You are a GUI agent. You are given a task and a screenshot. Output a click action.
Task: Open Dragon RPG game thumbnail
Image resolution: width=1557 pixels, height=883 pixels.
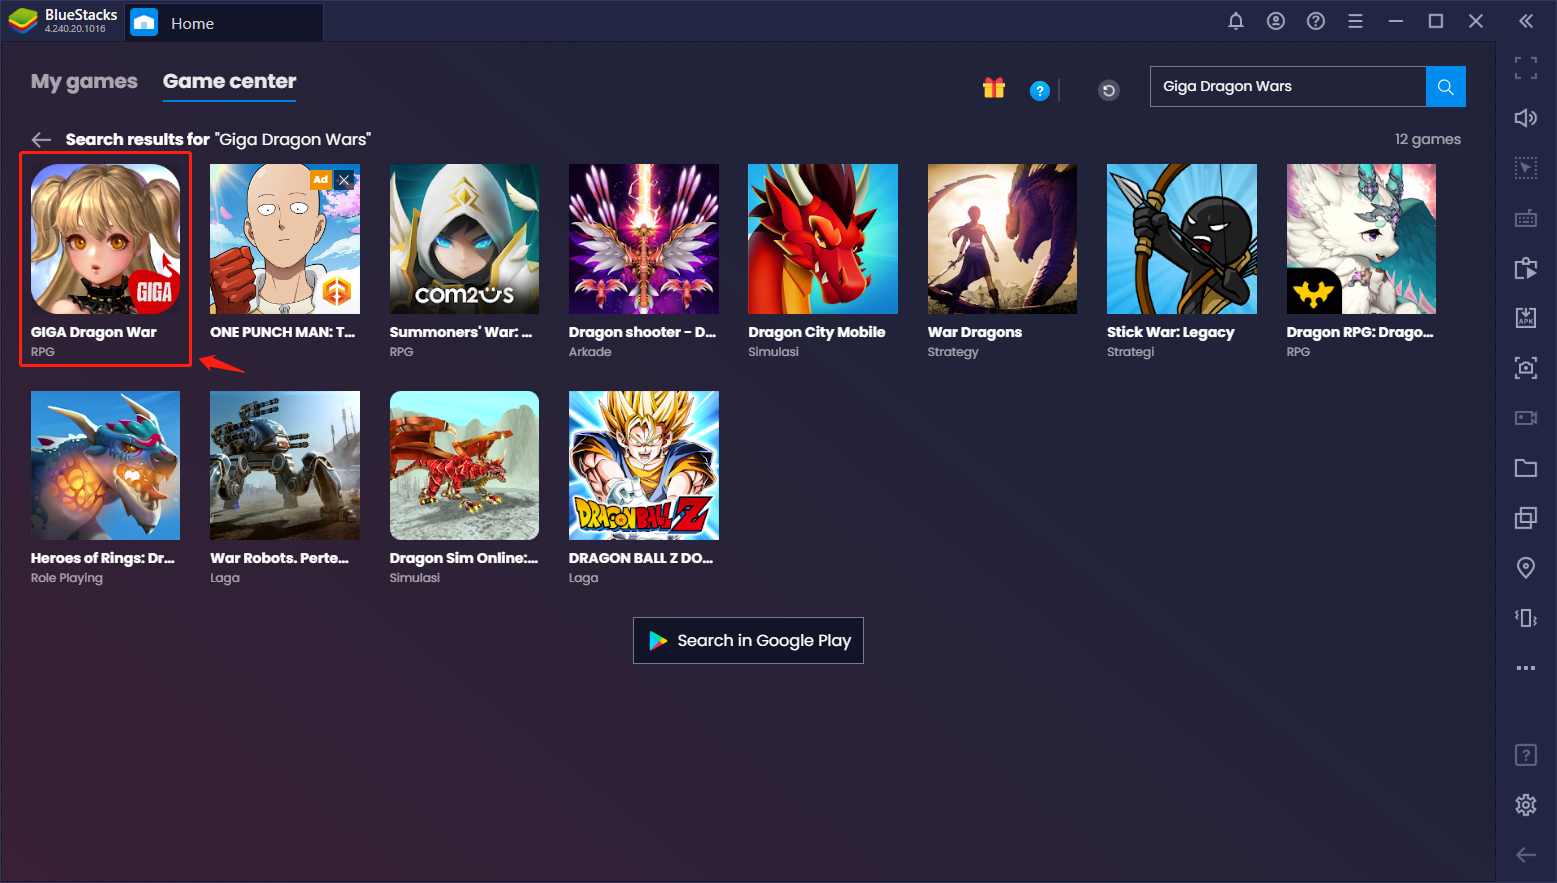pyautogui.click(x=1362, y=239)
